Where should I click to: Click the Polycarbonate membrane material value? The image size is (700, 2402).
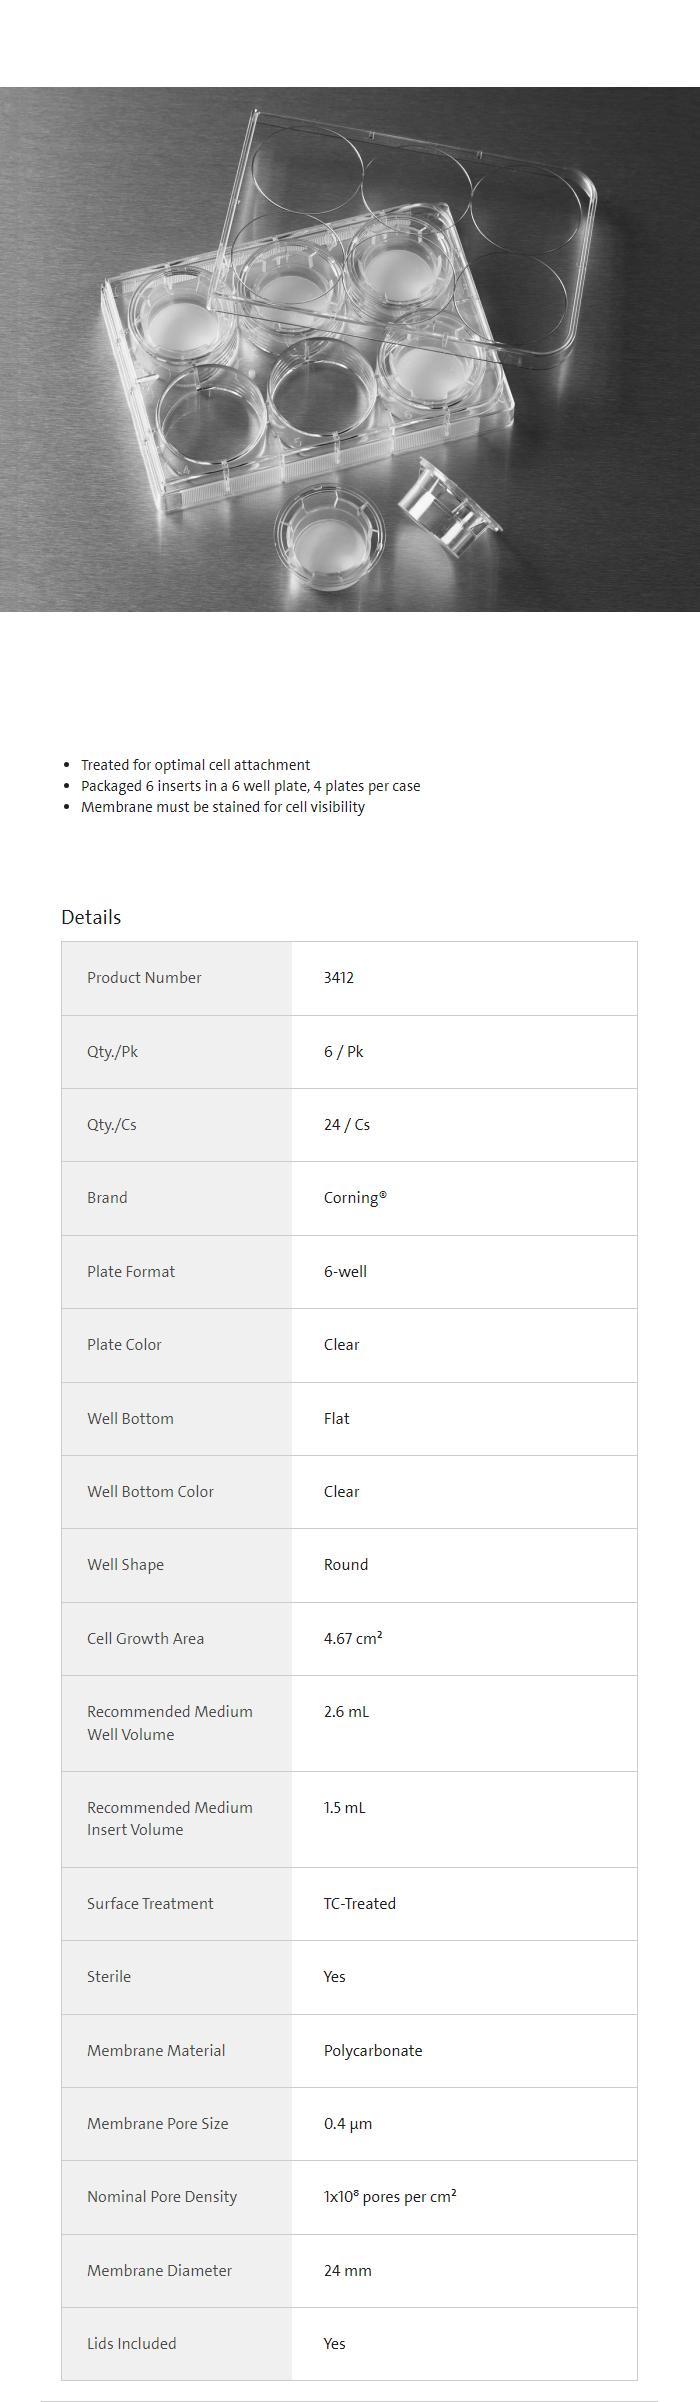(x=373, y=2051)
